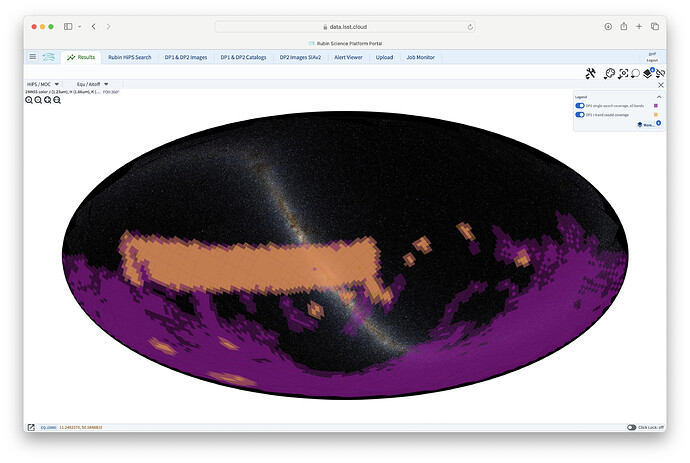The width and height of the screenshot is (690, 463).
Task: Click the data.lsst.cloud address bar
Action: tap(345, 27)
